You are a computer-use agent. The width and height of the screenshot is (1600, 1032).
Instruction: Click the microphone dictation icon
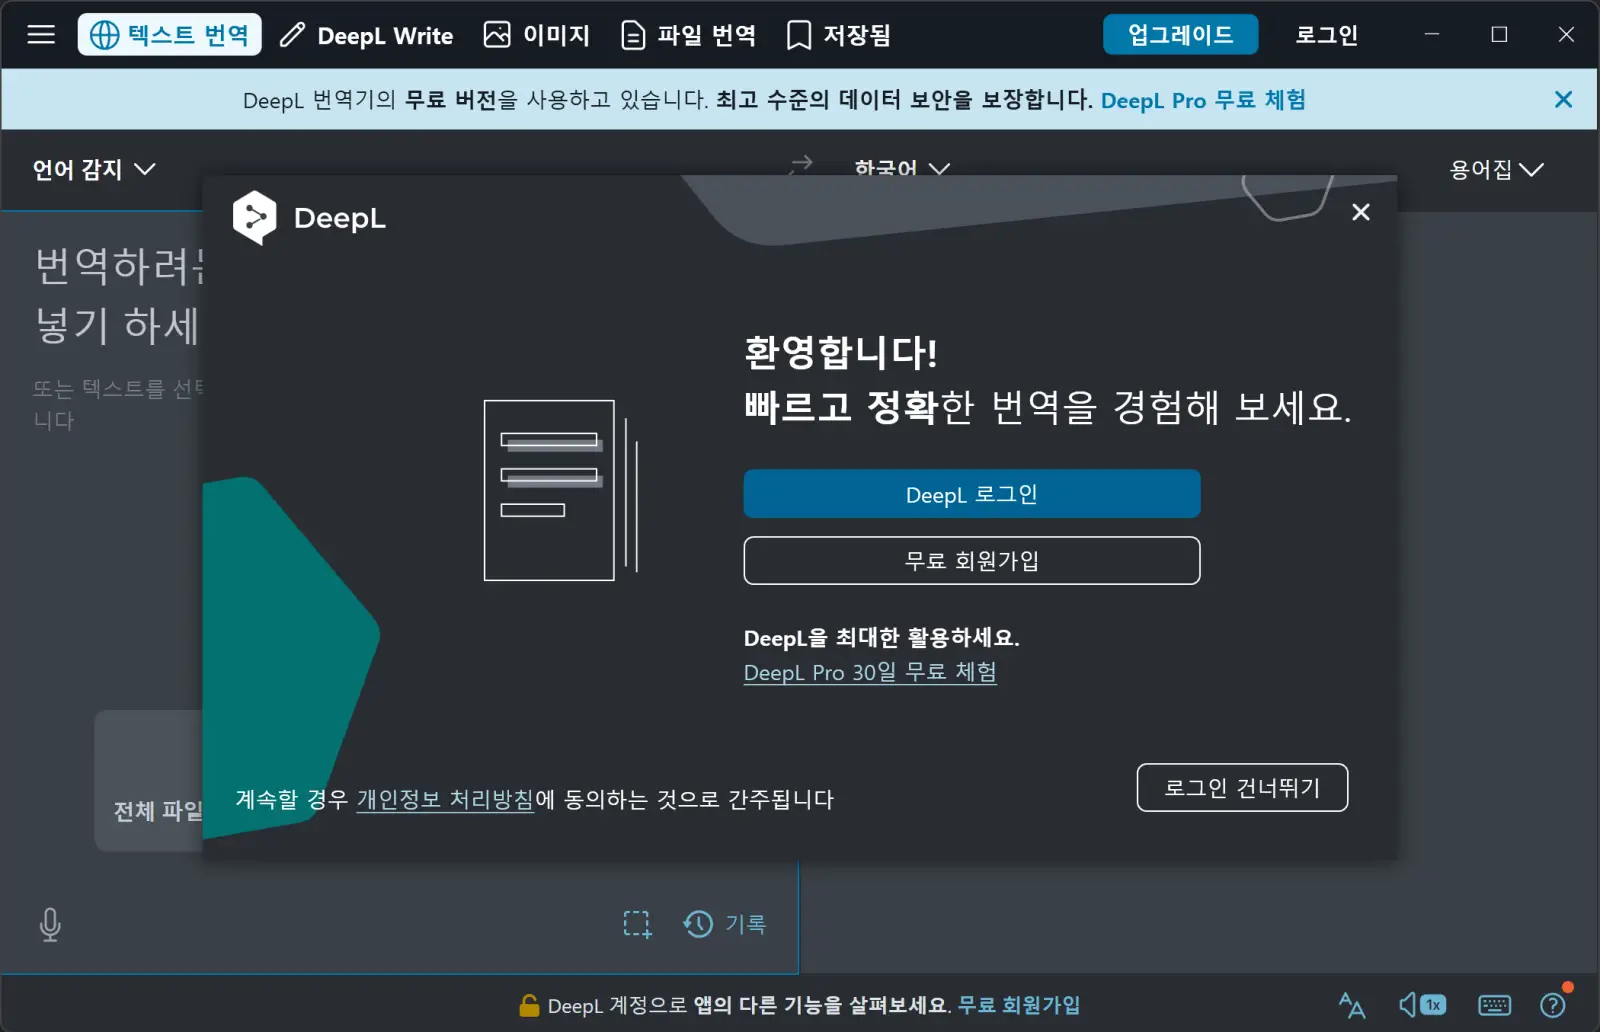(50, 925)
